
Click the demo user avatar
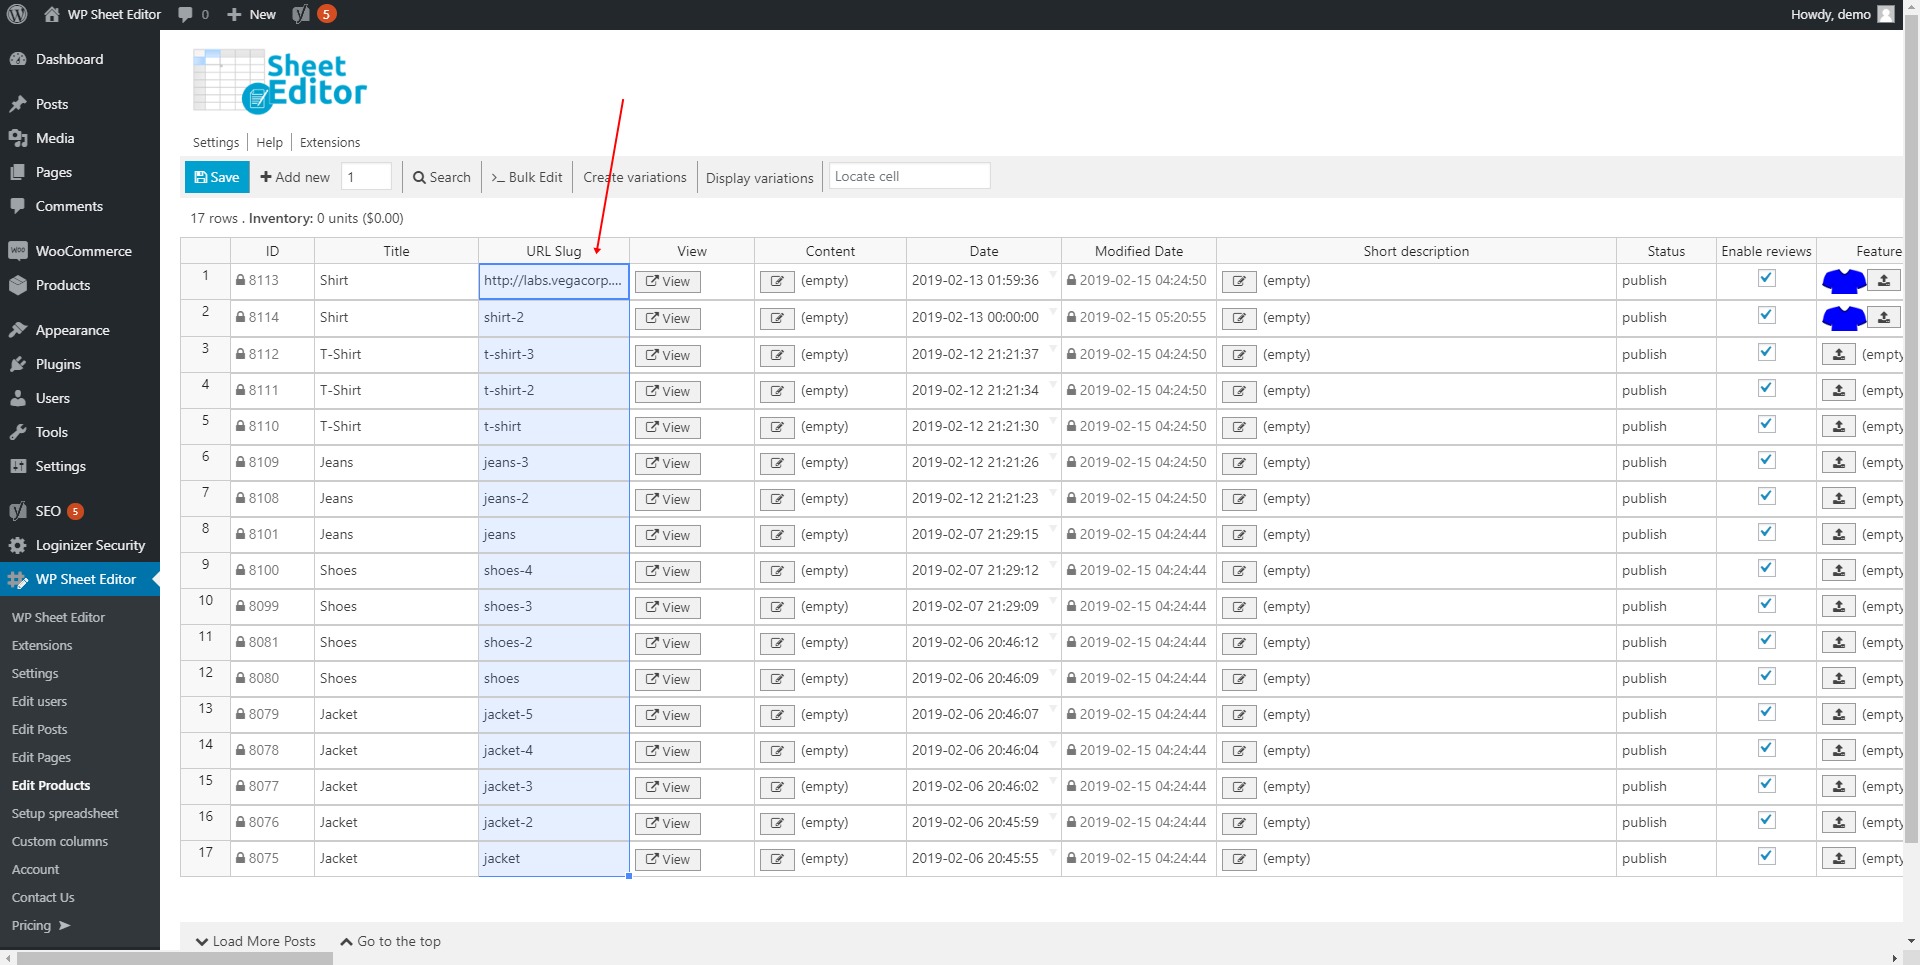[1885, 14]
